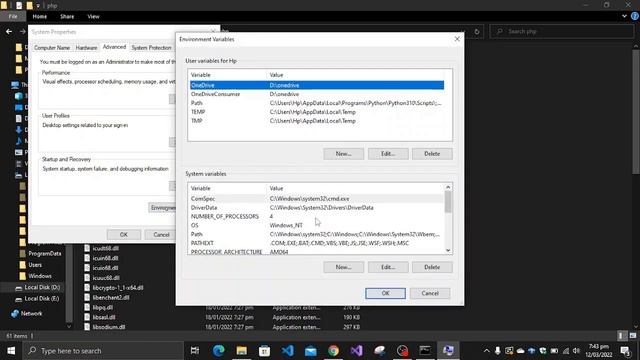Click New under System variables
The width and height of the screenshot is (640, 360).
pos(343,267)
